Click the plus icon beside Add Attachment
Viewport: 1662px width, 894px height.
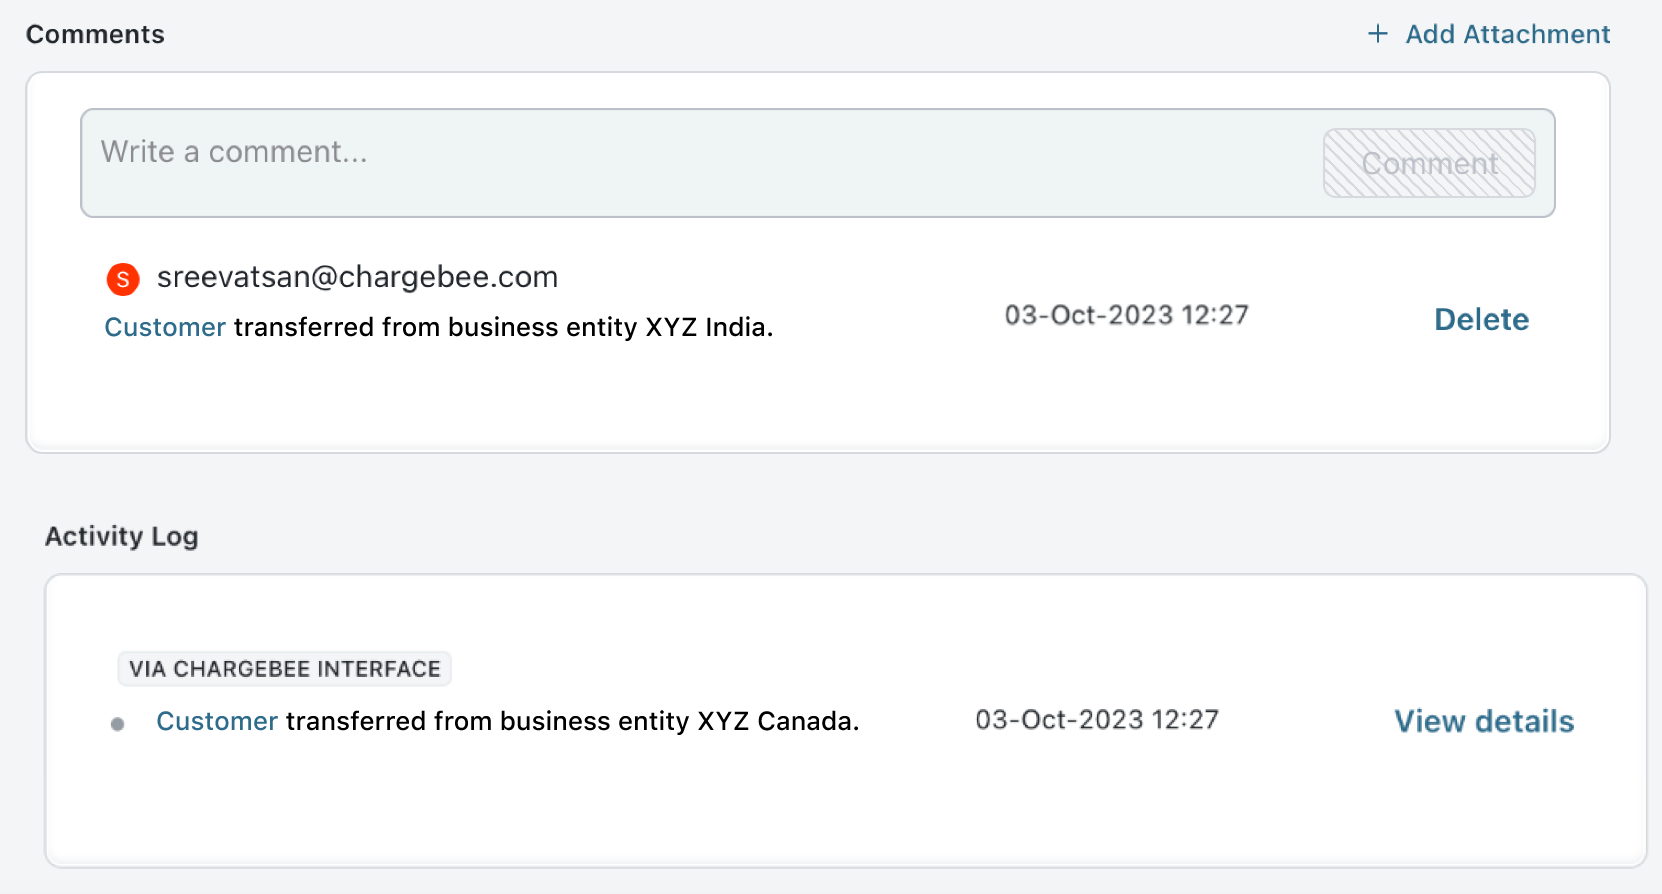point(1378,34)
